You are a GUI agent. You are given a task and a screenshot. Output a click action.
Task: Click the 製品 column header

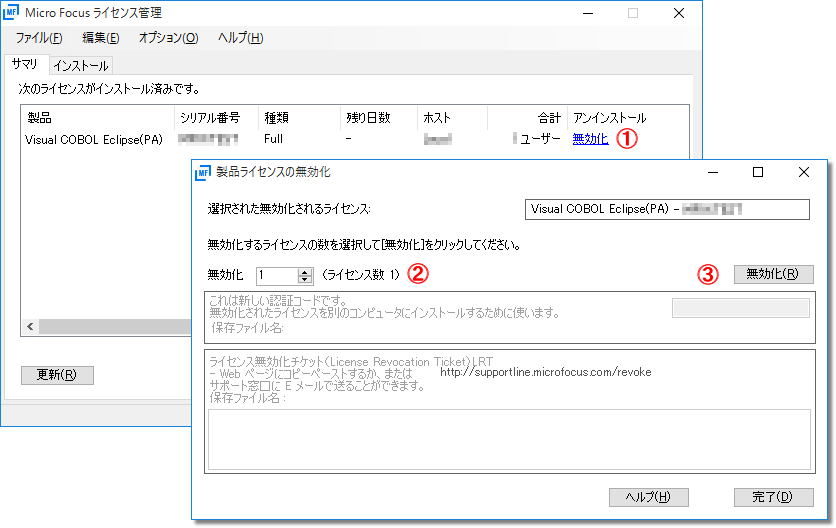pos(98,118)
